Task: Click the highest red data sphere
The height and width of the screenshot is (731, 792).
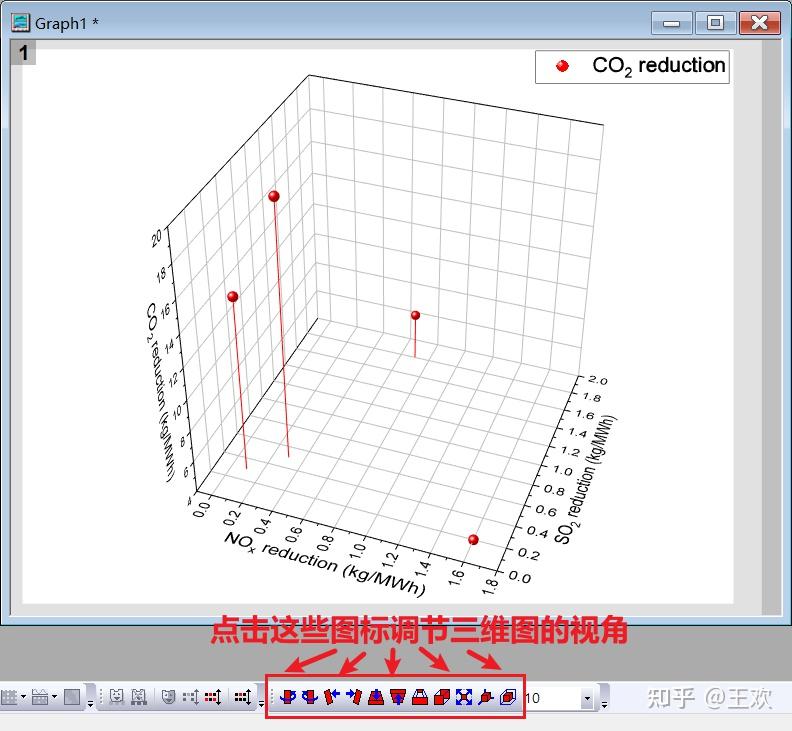Action: (274, 196)
